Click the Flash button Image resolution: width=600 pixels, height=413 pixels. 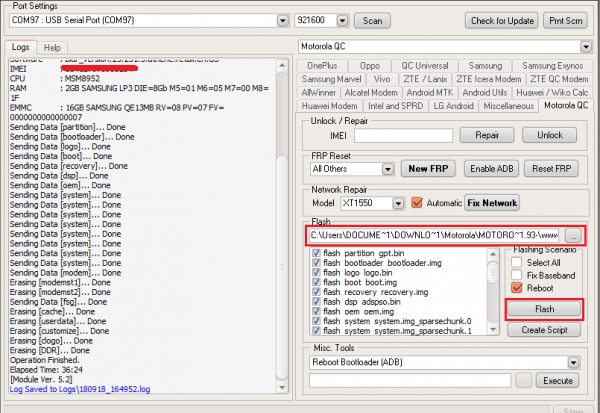tap(544, 309)
